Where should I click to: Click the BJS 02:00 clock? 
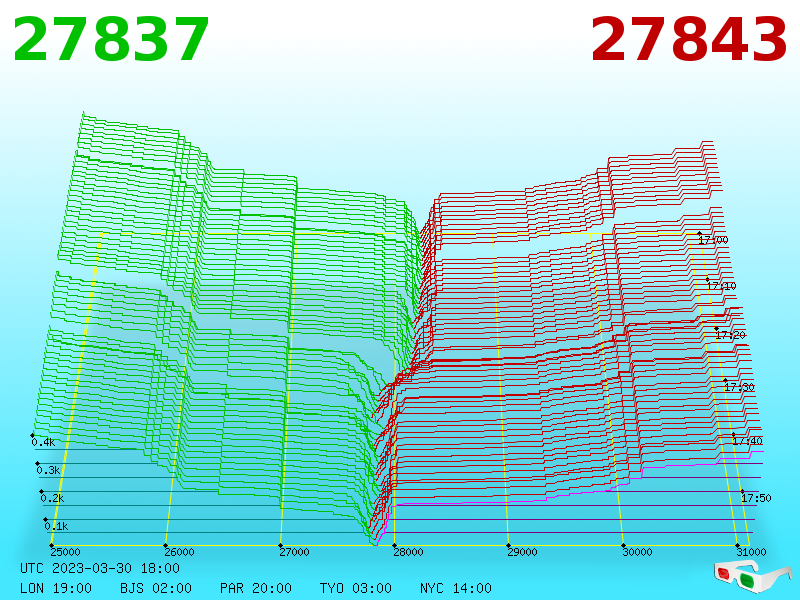[156, 588]
